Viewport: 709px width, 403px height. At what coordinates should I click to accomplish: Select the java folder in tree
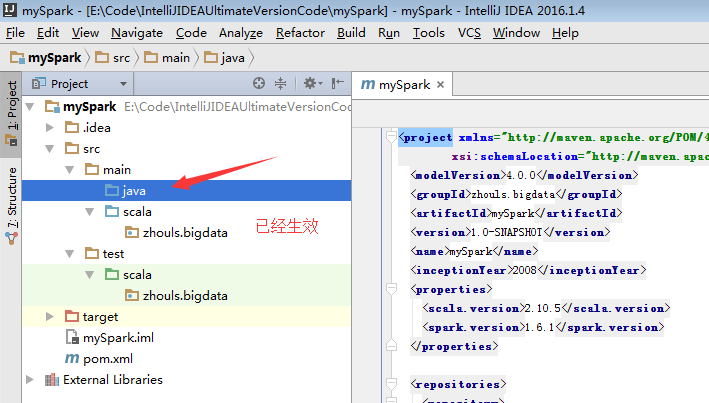pyautogui.click(x=186, y=190)
